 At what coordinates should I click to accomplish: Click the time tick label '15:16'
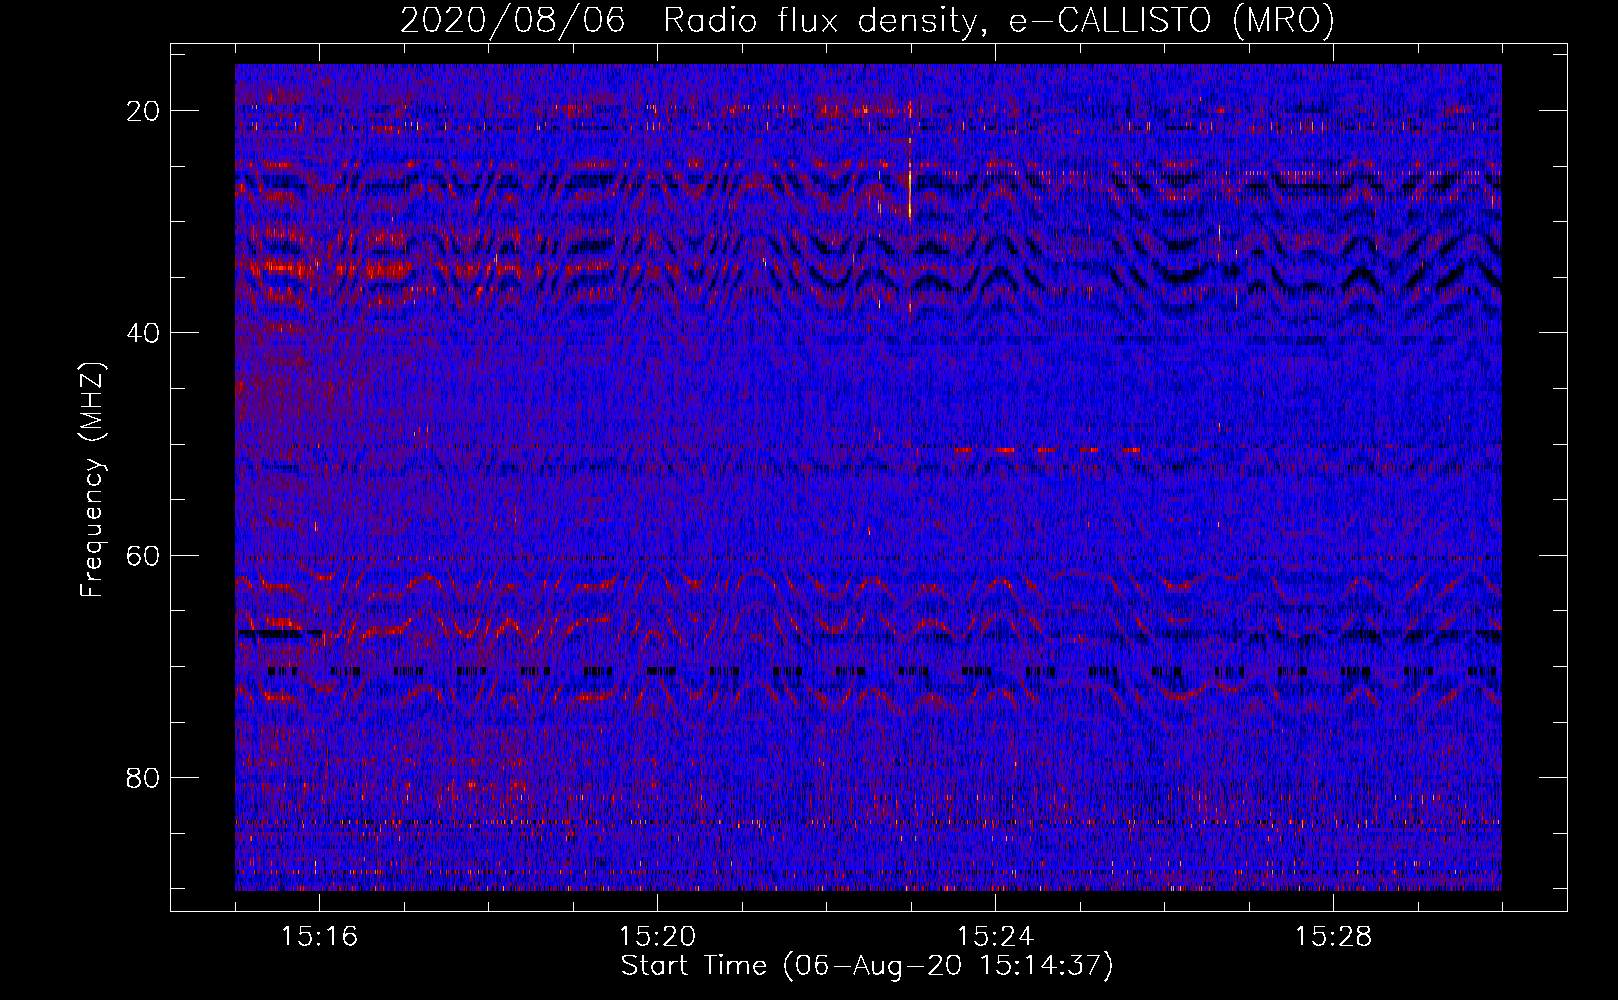click(319, 936)
